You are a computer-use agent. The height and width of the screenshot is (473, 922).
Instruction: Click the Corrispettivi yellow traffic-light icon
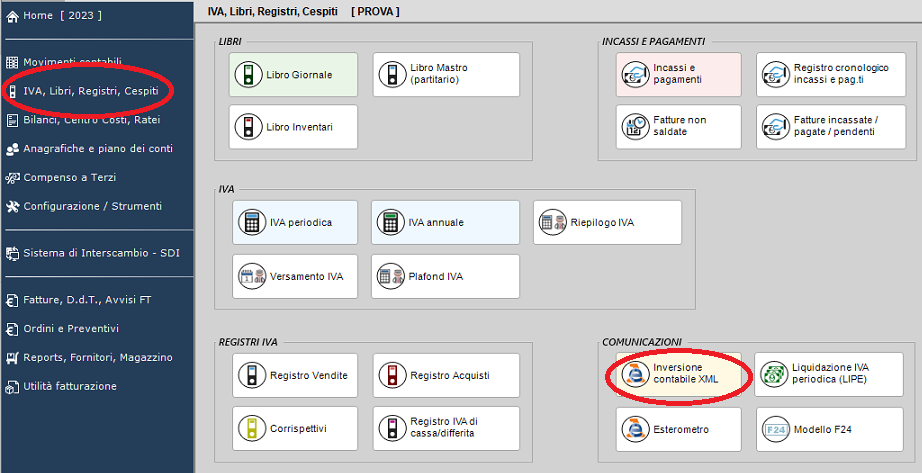point(249,429)
